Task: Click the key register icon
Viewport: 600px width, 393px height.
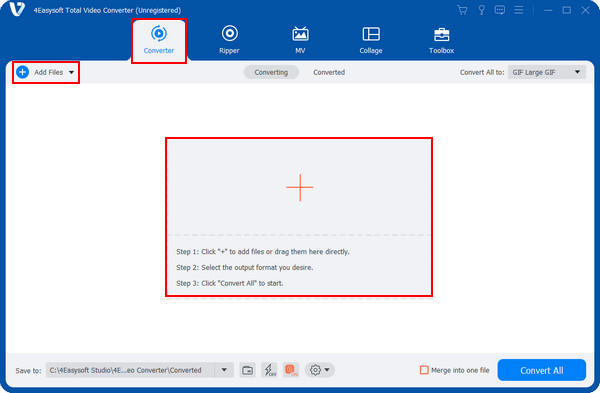Action: tap(481, 10)
